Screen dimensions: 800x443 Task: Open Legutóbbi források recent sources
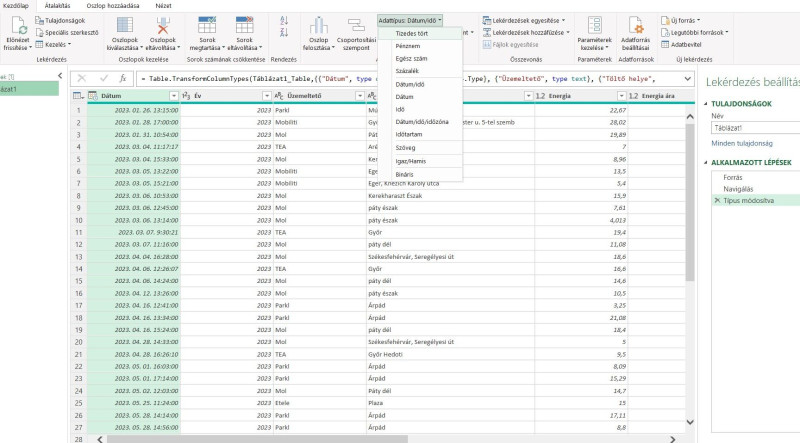click(x=694, y=32)
